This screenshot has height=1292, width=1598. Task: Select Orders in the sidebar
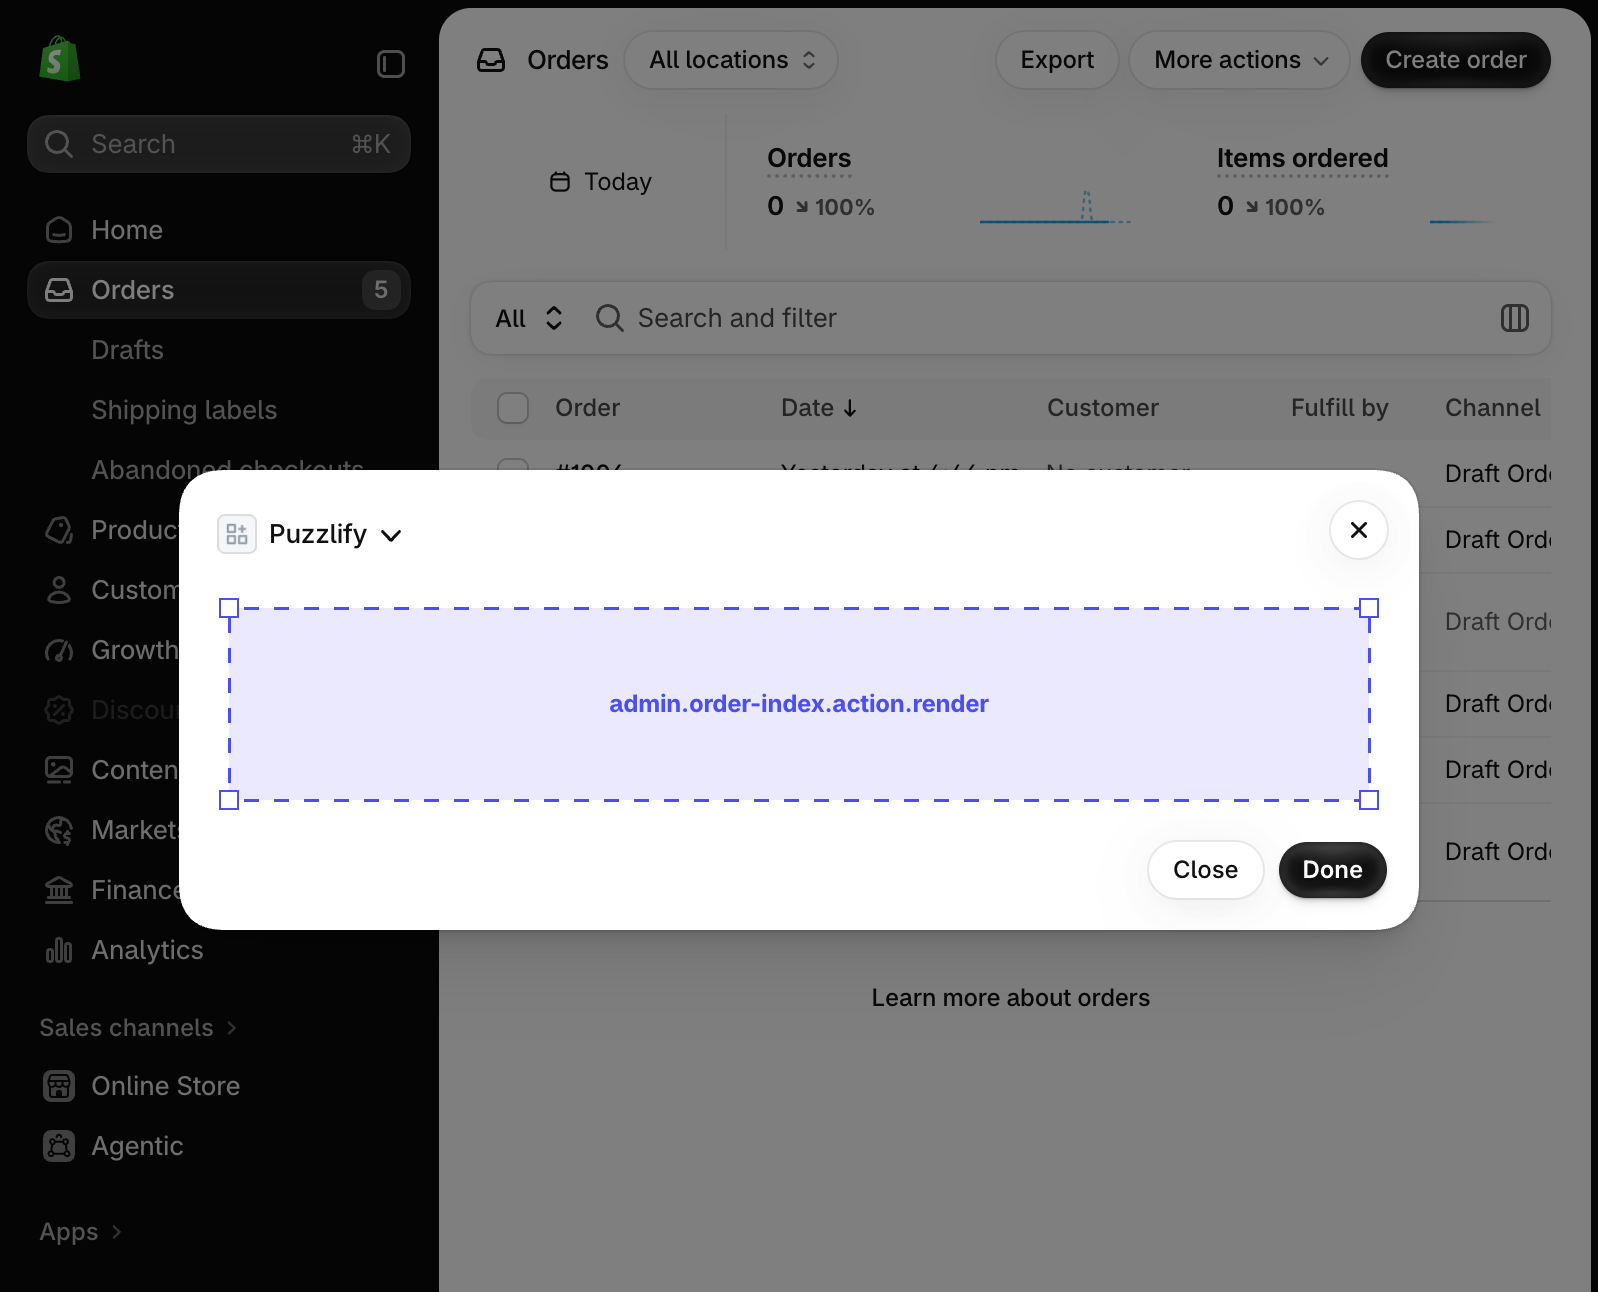point(219,290)
